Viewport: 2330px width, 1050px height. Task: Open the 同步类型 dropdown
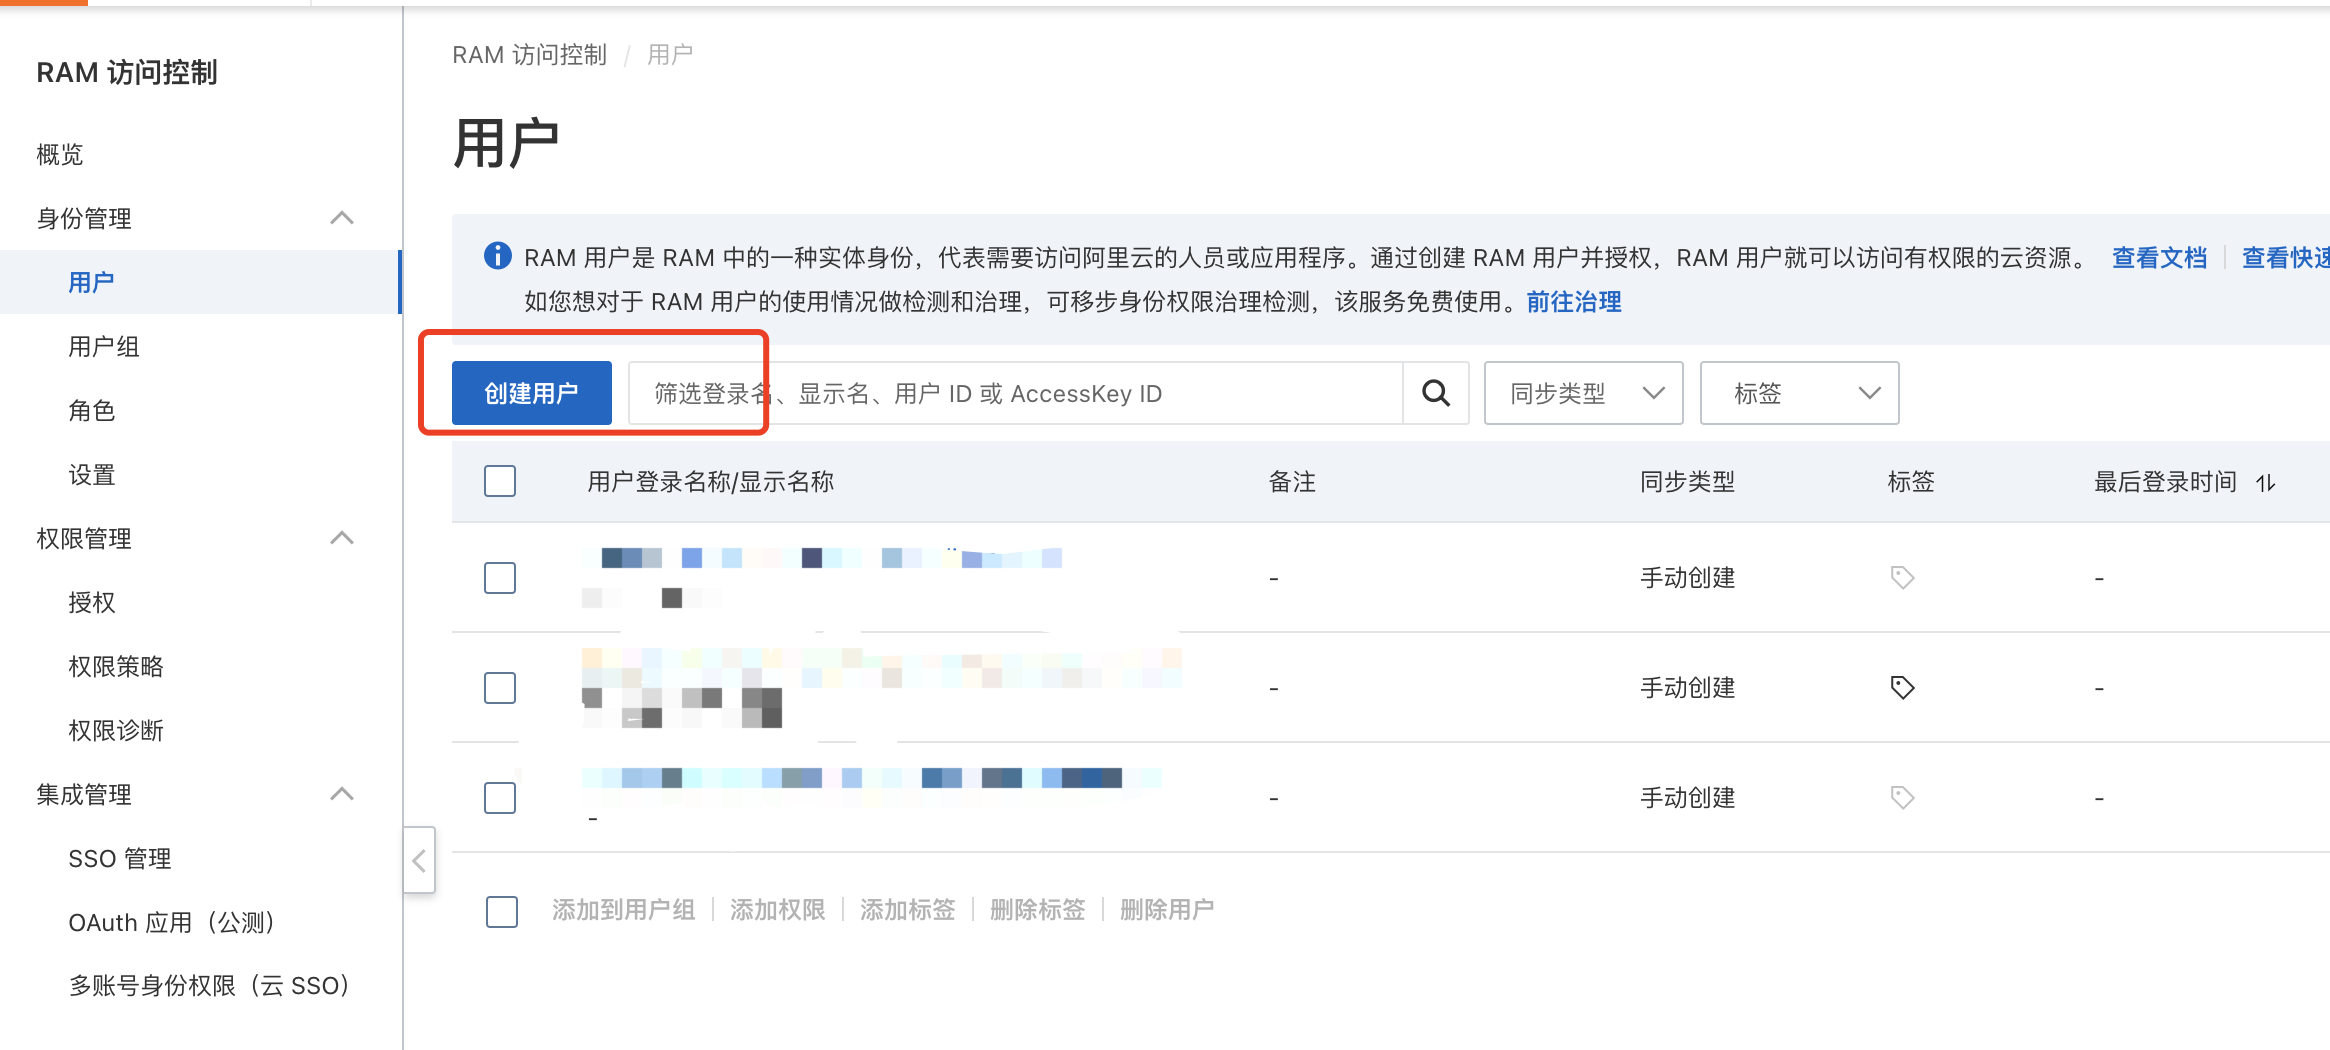coord(1583,392)
